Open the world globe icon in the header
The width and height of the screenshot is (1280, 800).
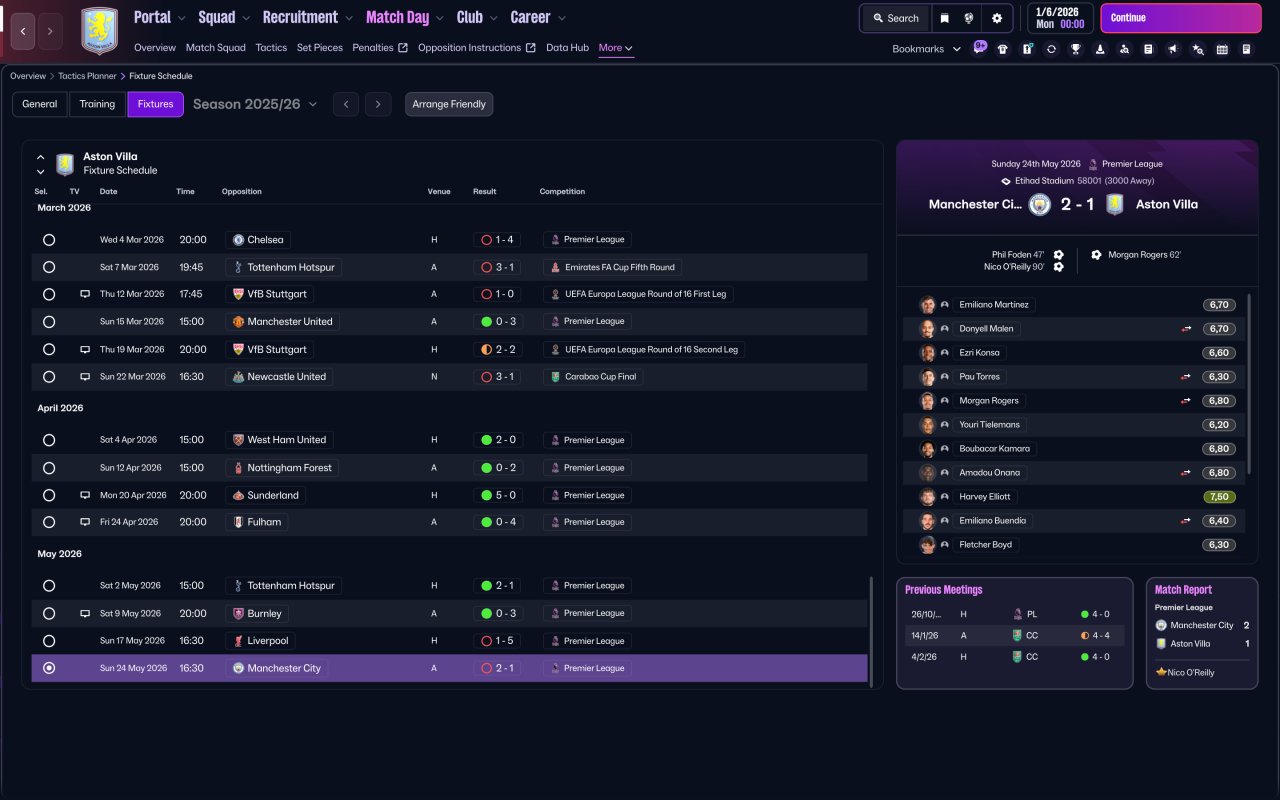[969, 18]
